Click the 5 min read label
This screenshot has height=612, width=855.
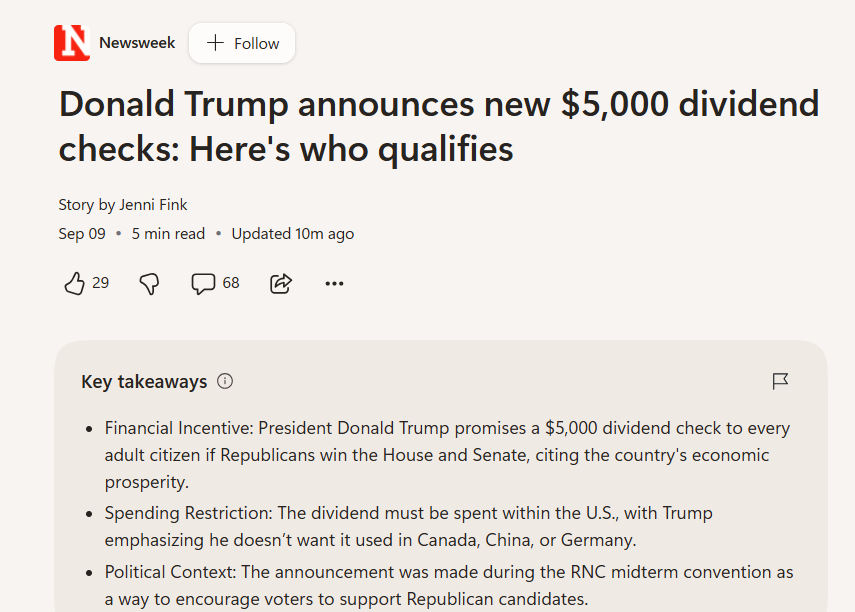pos(168,233)
